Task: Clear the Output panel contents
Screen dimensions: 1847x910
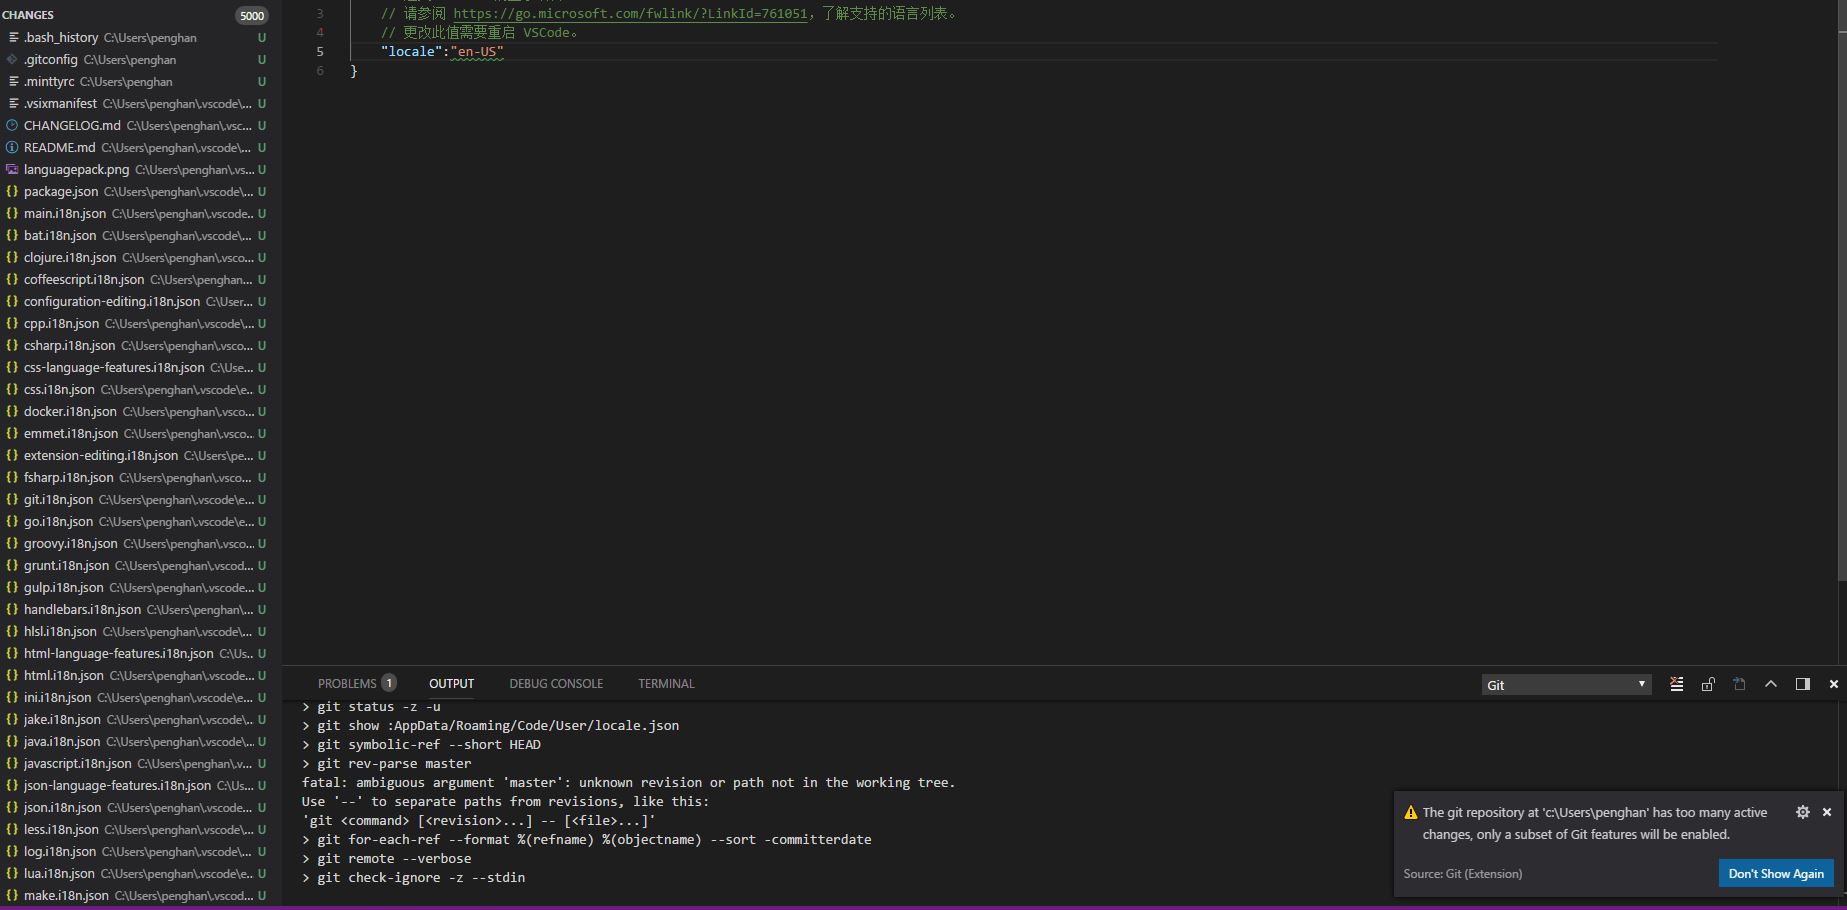Action: [x=1676, y=684]
